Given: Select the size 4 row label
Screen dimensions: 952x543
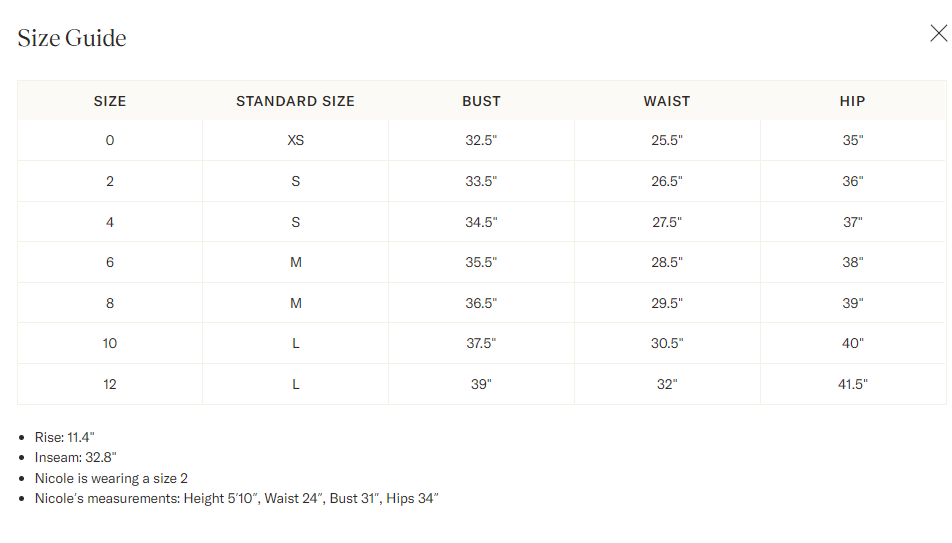Looking at the screenshot, I should pyautogui.click(x=110, y=222).
